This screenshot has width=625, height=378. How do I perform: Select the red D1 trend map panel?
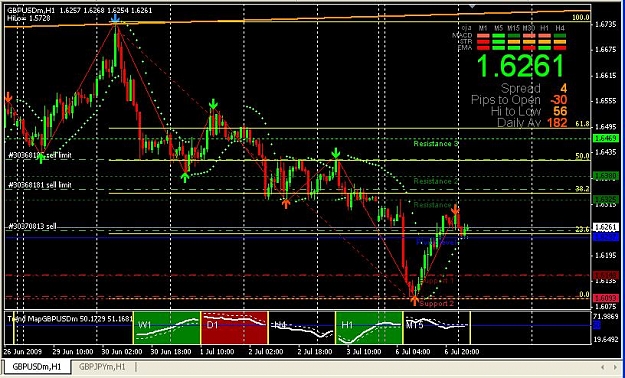[234, 328]
